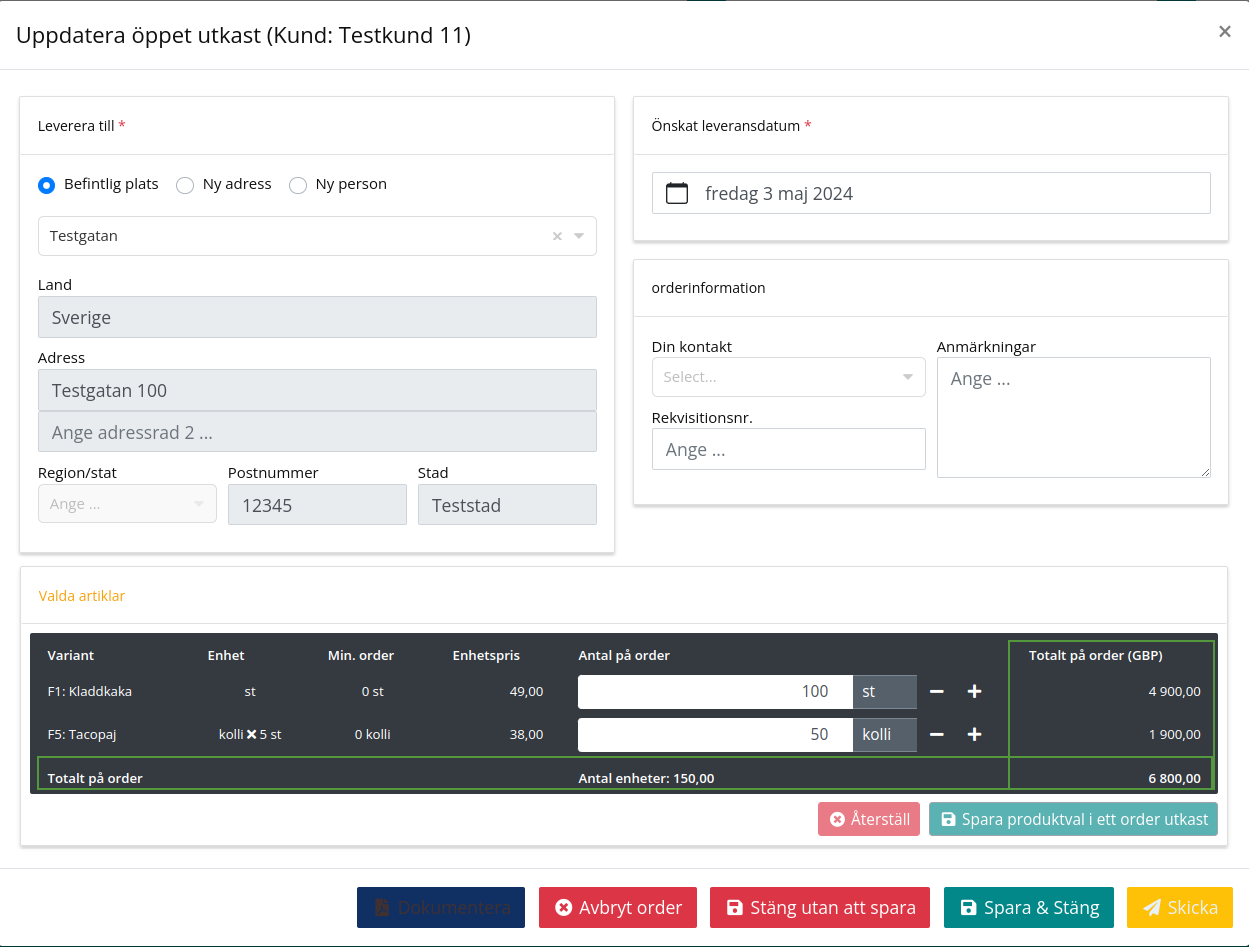
Task: Click the clear (×) icon in Testgatan field
Action: [557, 236]
